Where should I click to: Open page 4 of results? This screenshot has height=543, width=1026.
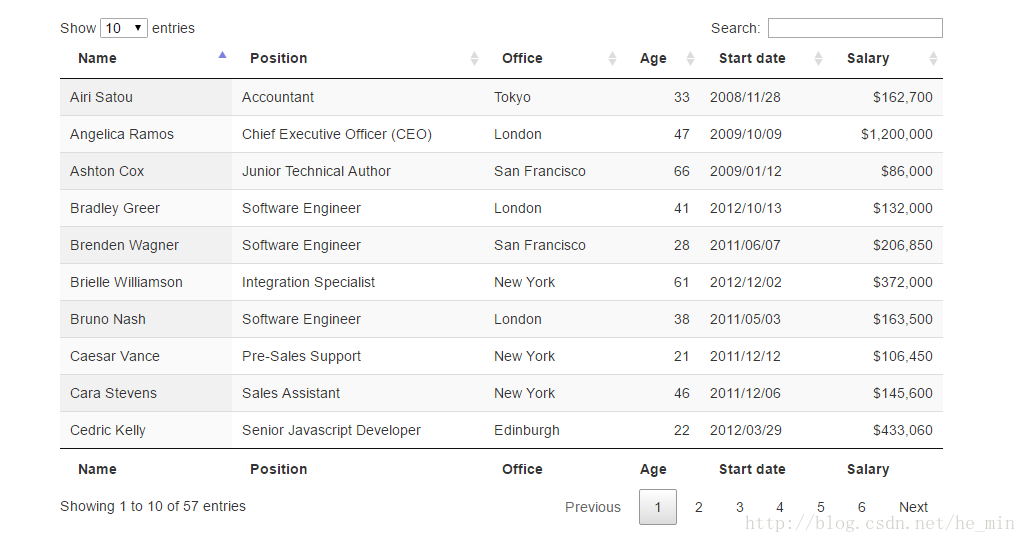(x=780, y=507)
